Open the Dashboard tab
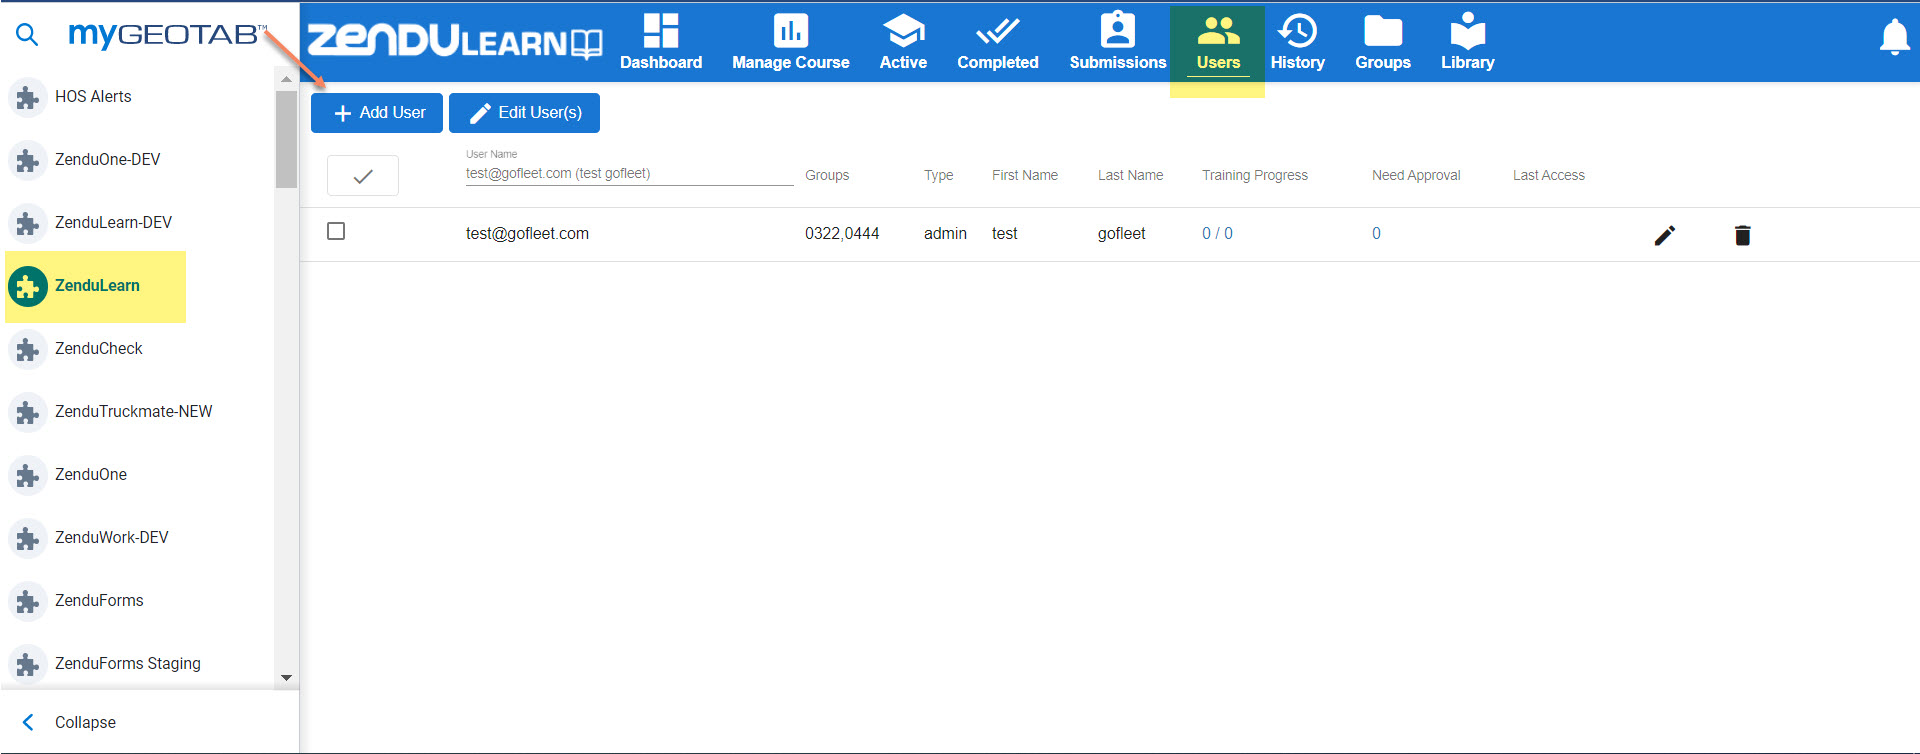Screen dimensions: 1920x754 tap(661, 42)
